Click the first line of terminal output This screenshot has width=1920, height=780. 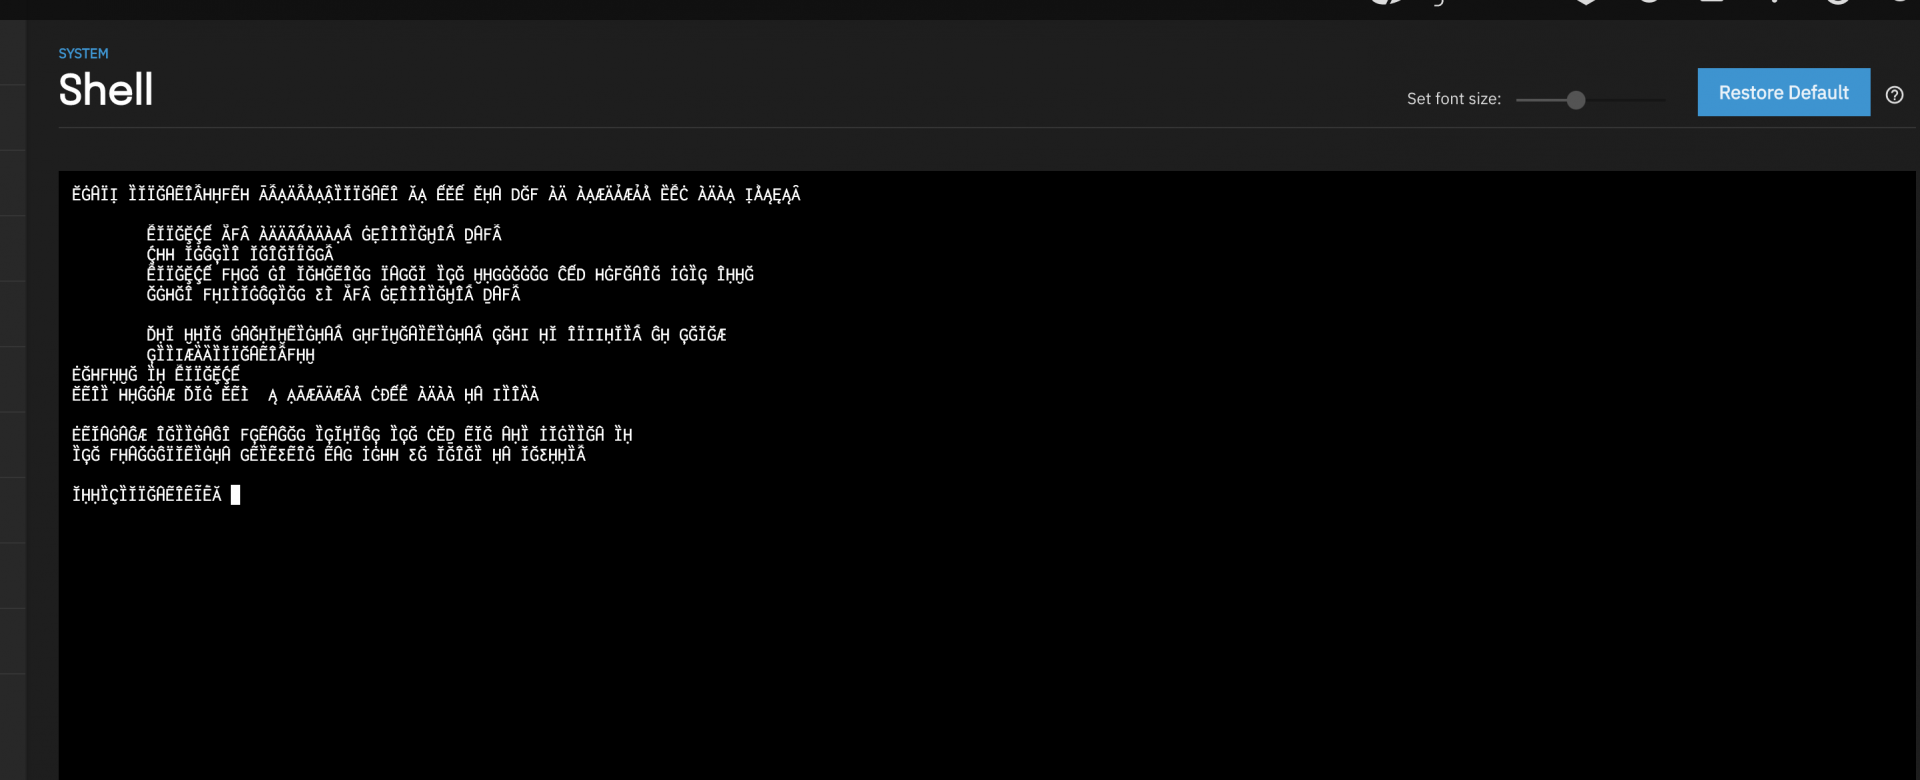click(x=436, y=195)
